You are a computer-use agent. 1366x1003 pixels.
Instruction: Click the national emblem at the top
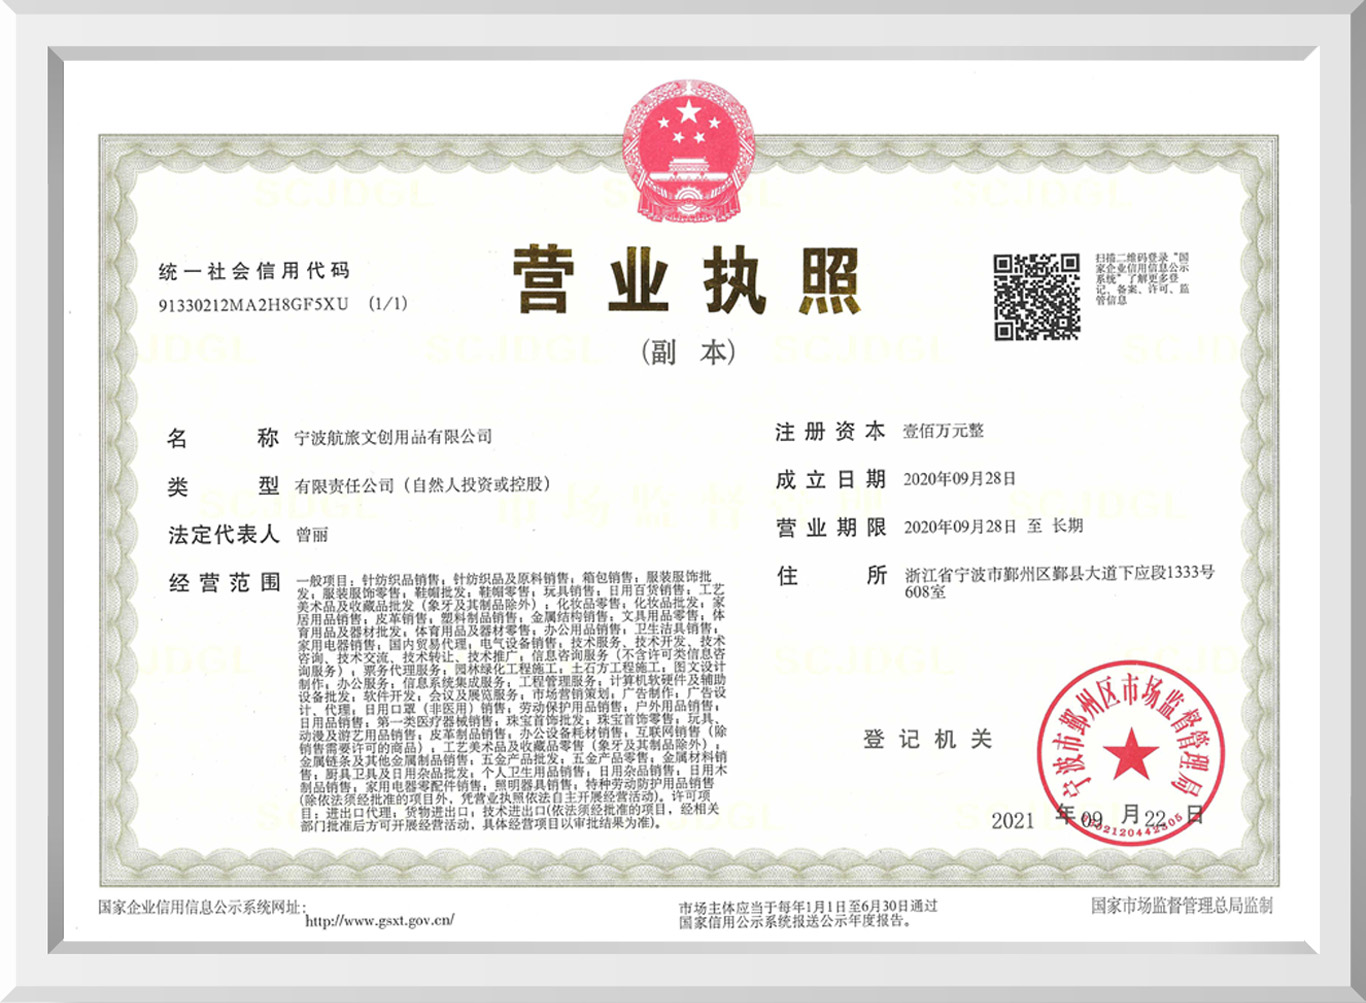coord(690,151)
